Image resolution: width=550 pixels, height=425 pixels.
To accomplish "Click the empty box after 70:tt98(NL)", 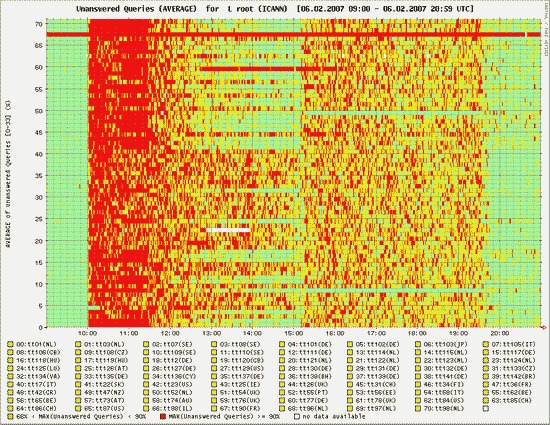I will pyautogui.click(x=485, y=409).
